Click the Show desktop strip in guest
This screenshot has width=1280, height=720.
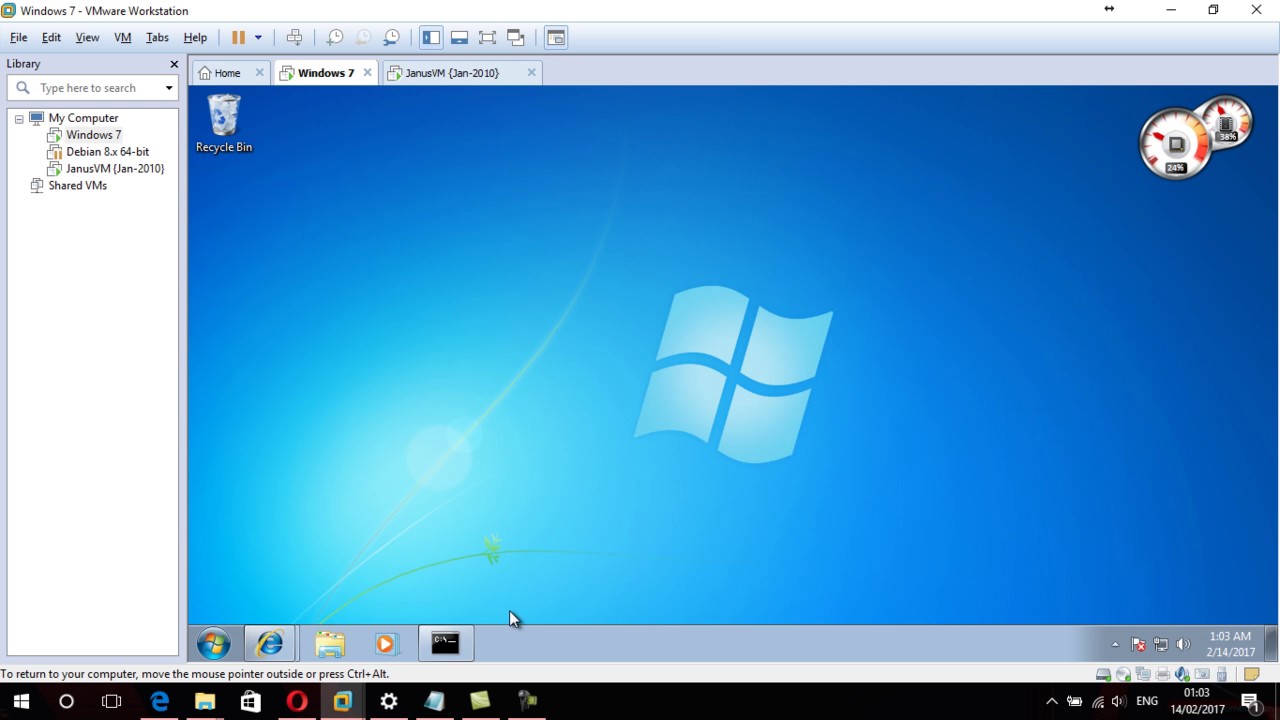coord(1271,644)
